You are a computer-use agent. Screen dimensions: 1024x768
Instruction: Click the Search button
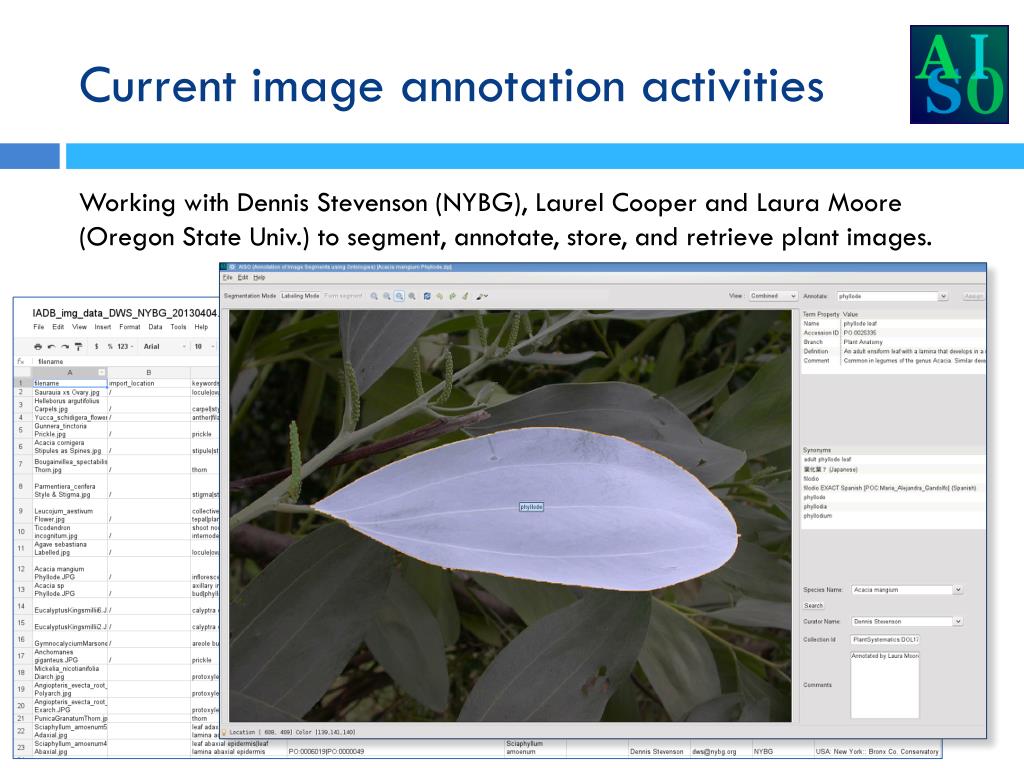pos(813,605)
